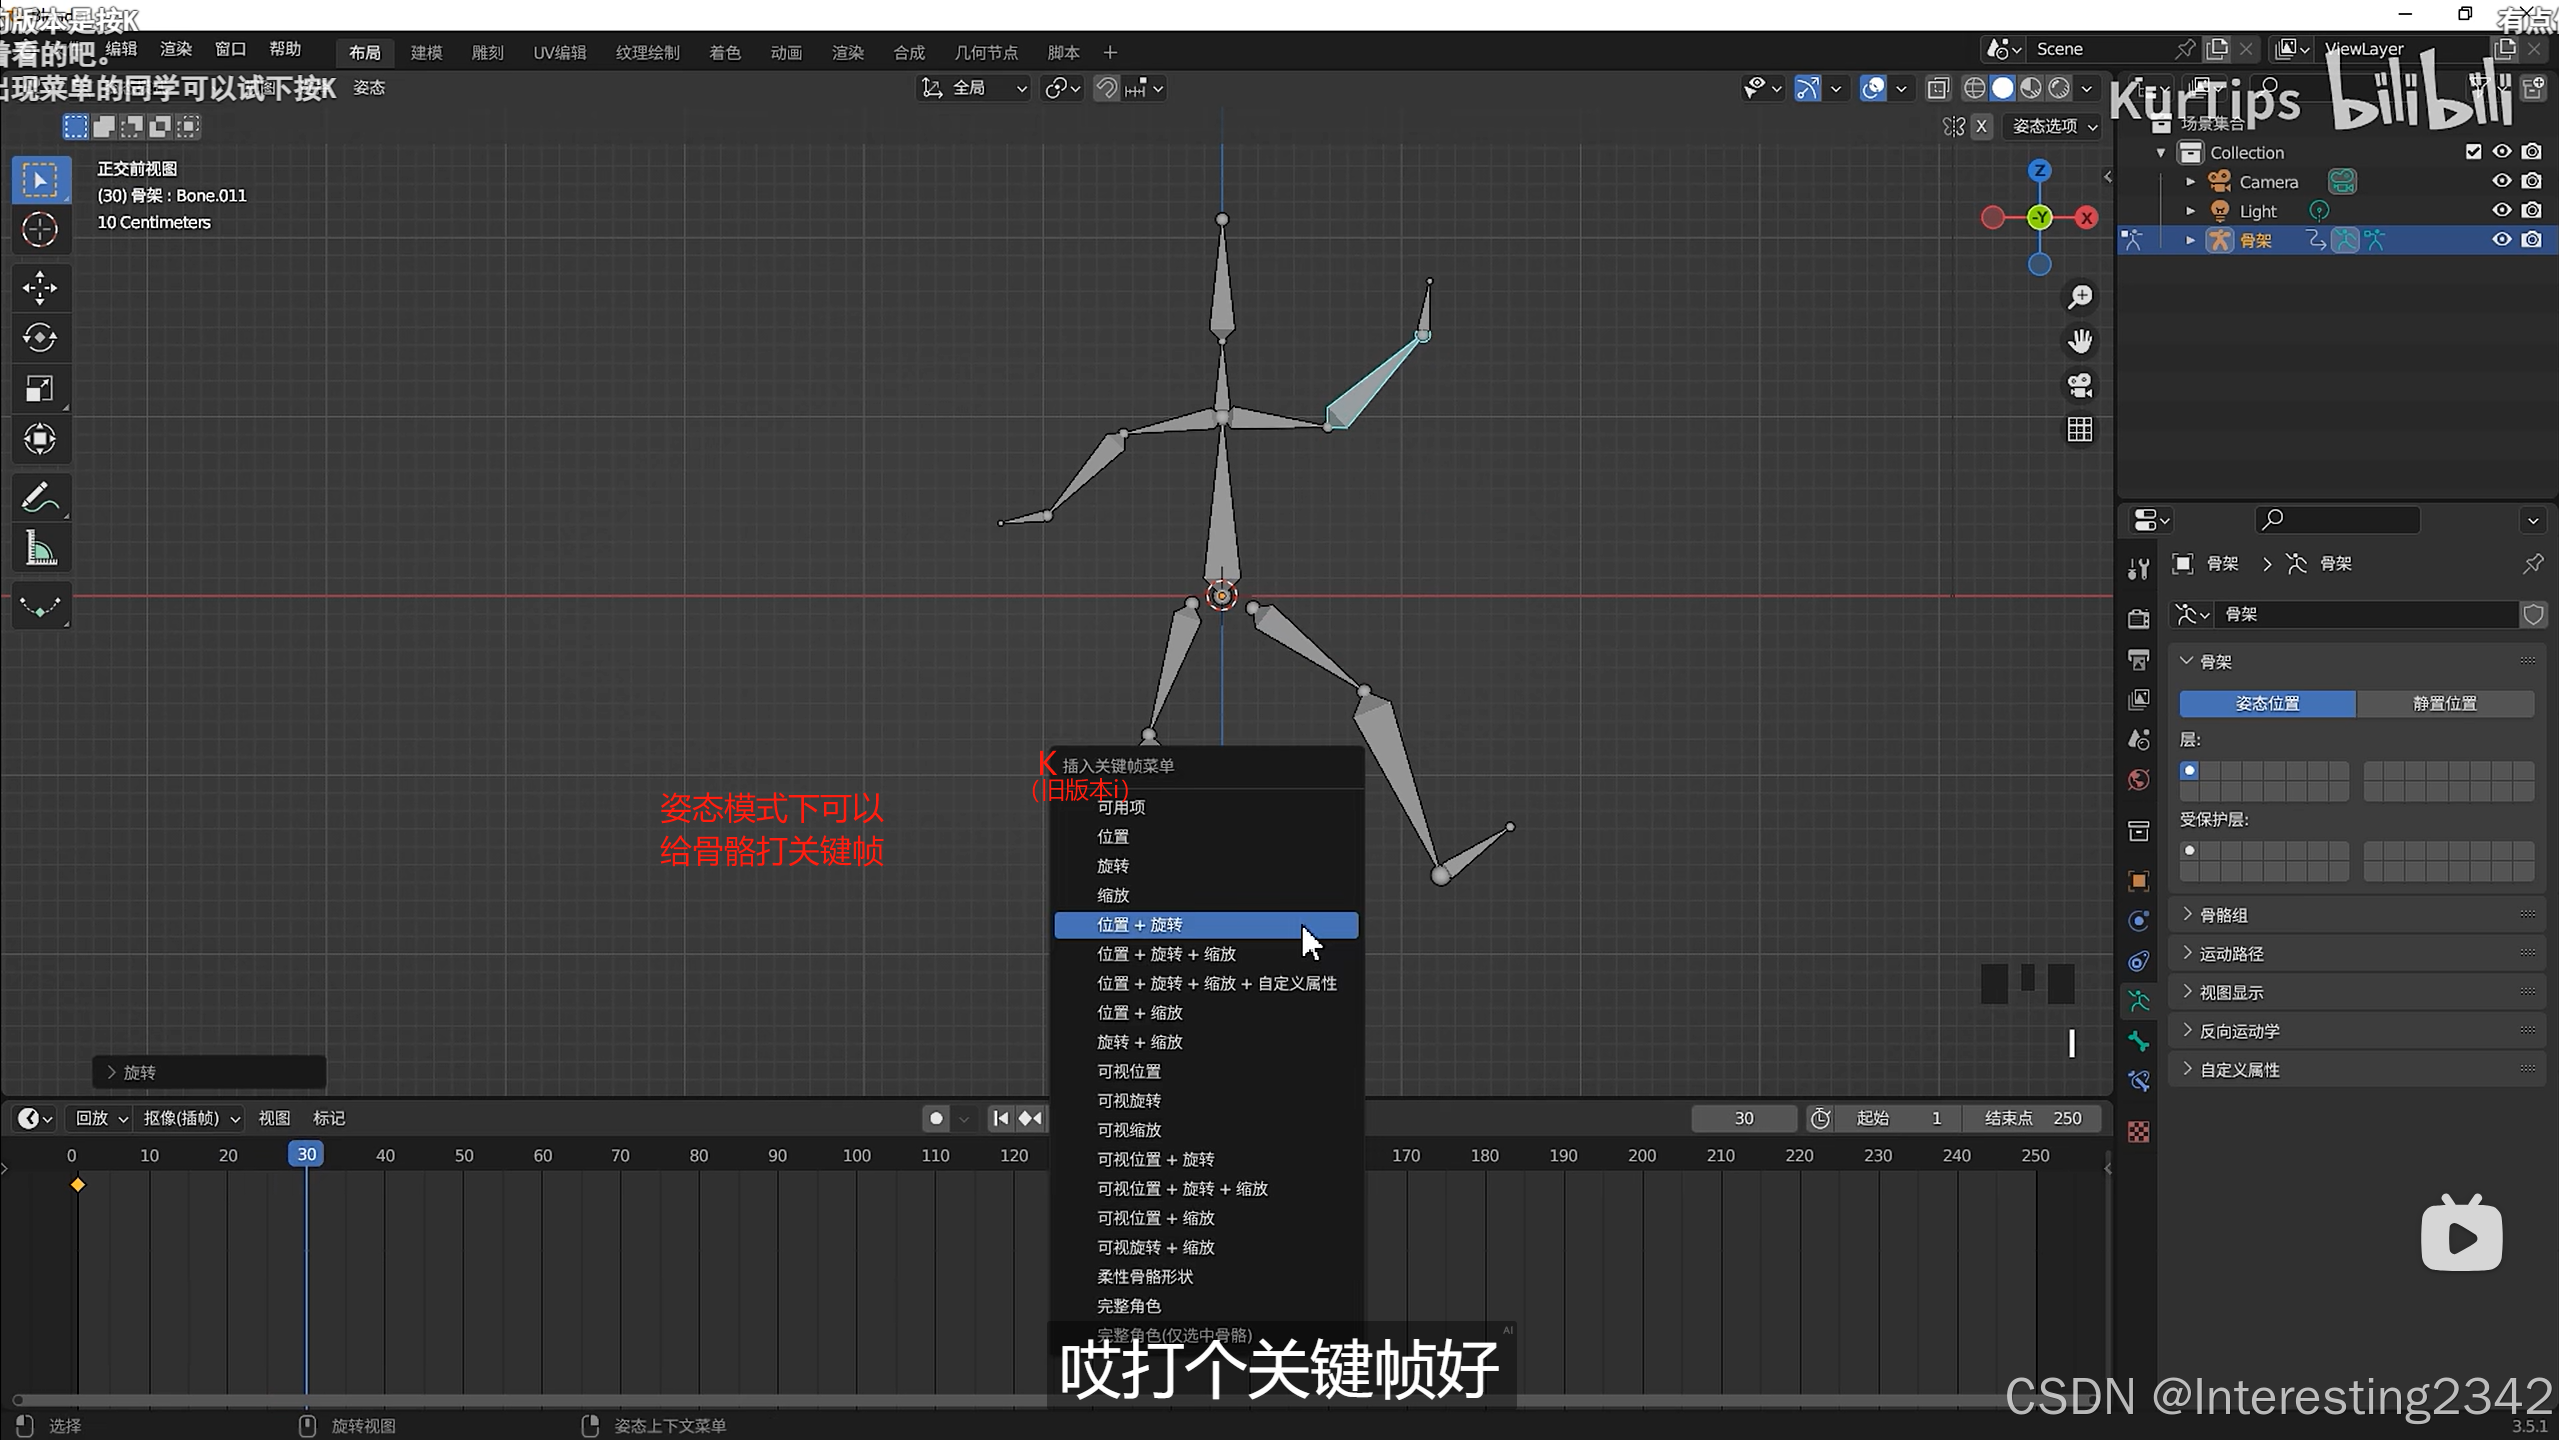The width and height of the screenshot is (2559, 1440).
Task: Click the 姿态位置 button
Action: pyautogui.click(x=2266, y=703)
